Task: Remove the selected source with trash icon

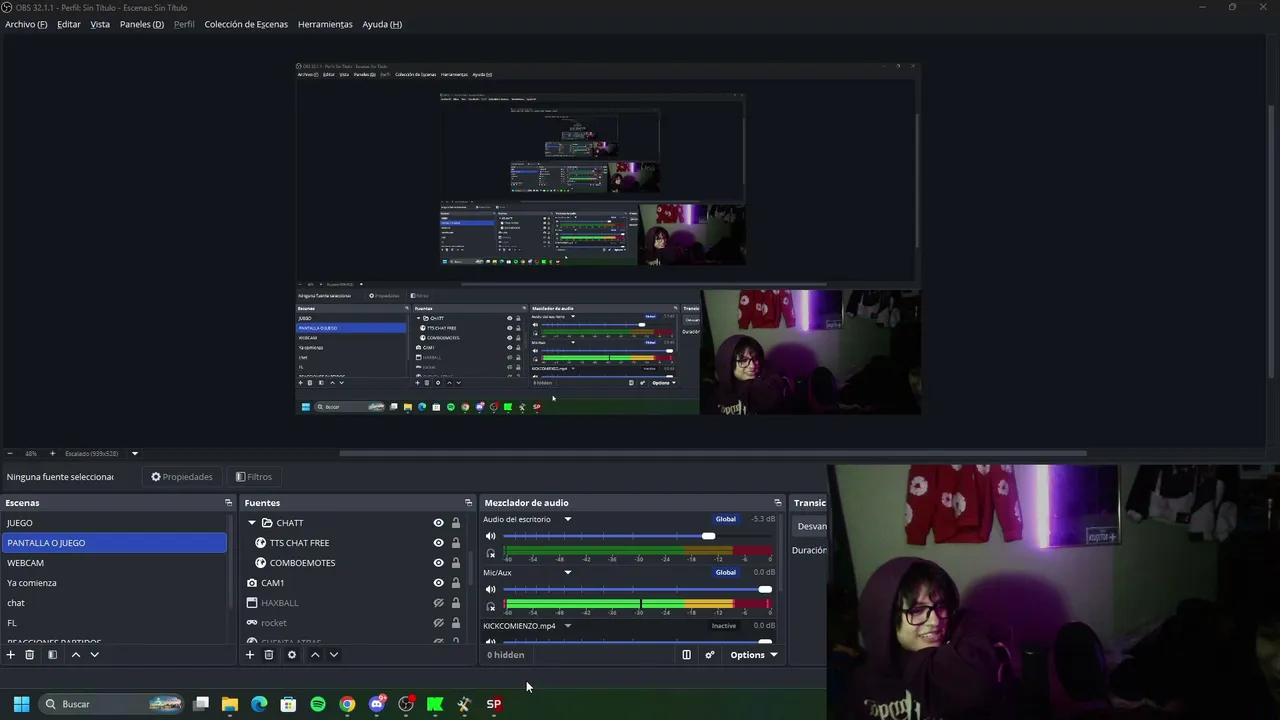Action: pyautogui.click(x=269, y=655)
